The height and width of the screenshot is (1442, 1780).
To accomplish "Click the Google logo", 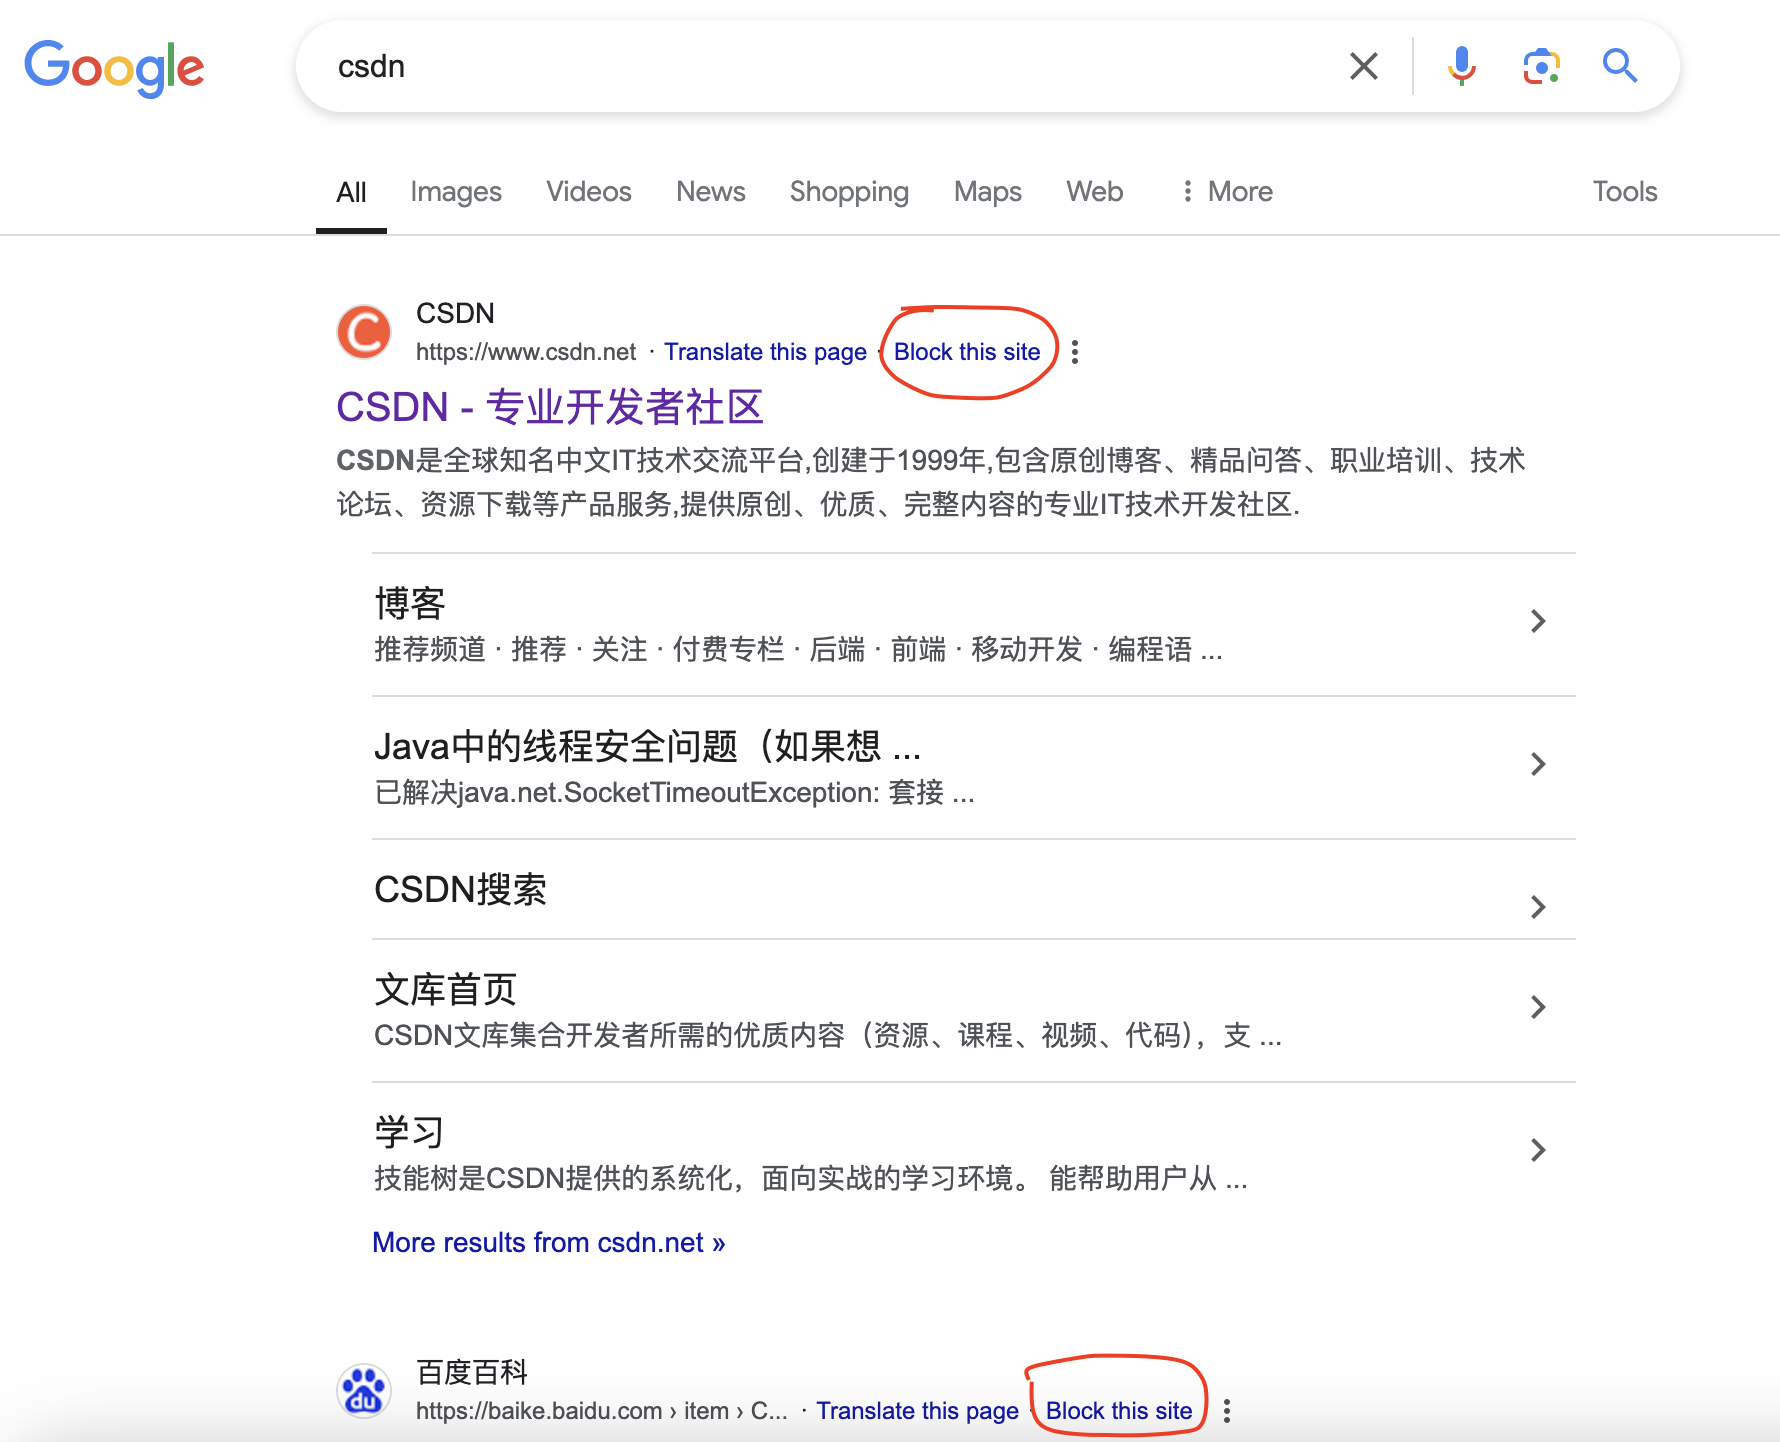I will (x=114, y=68).
